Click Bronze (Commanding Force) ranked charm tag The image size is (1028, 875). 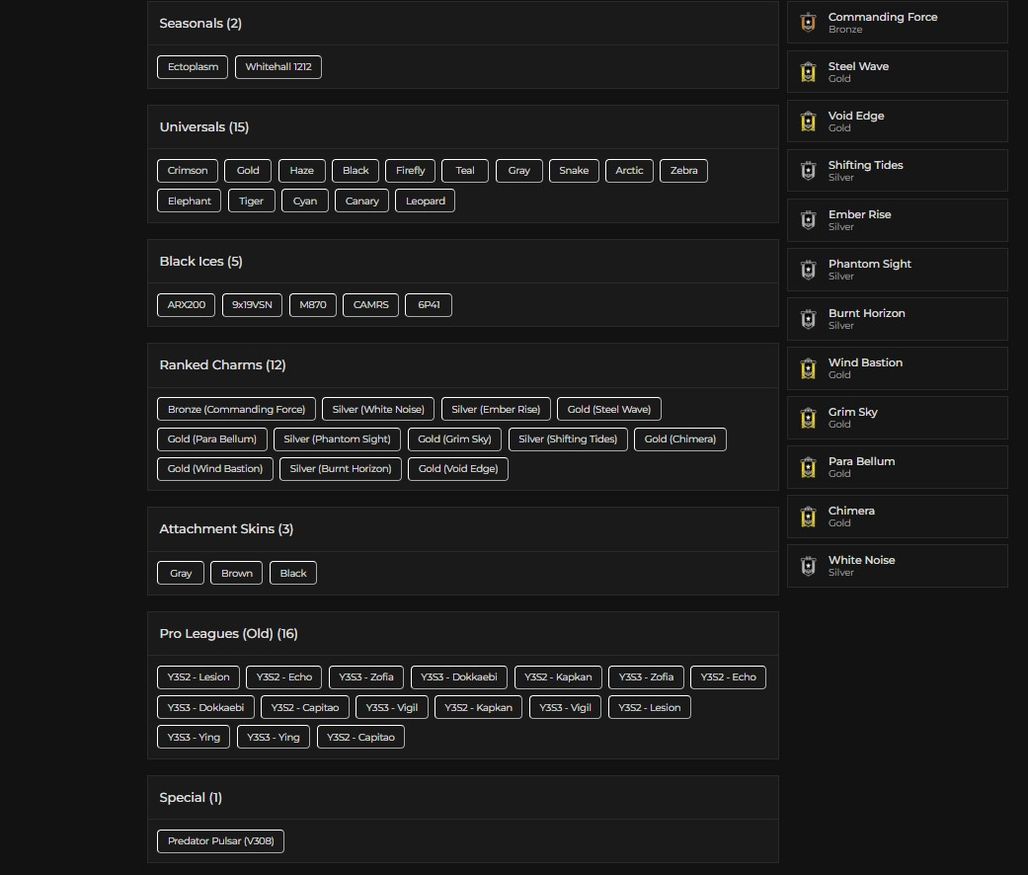click(x=237, y=409)
